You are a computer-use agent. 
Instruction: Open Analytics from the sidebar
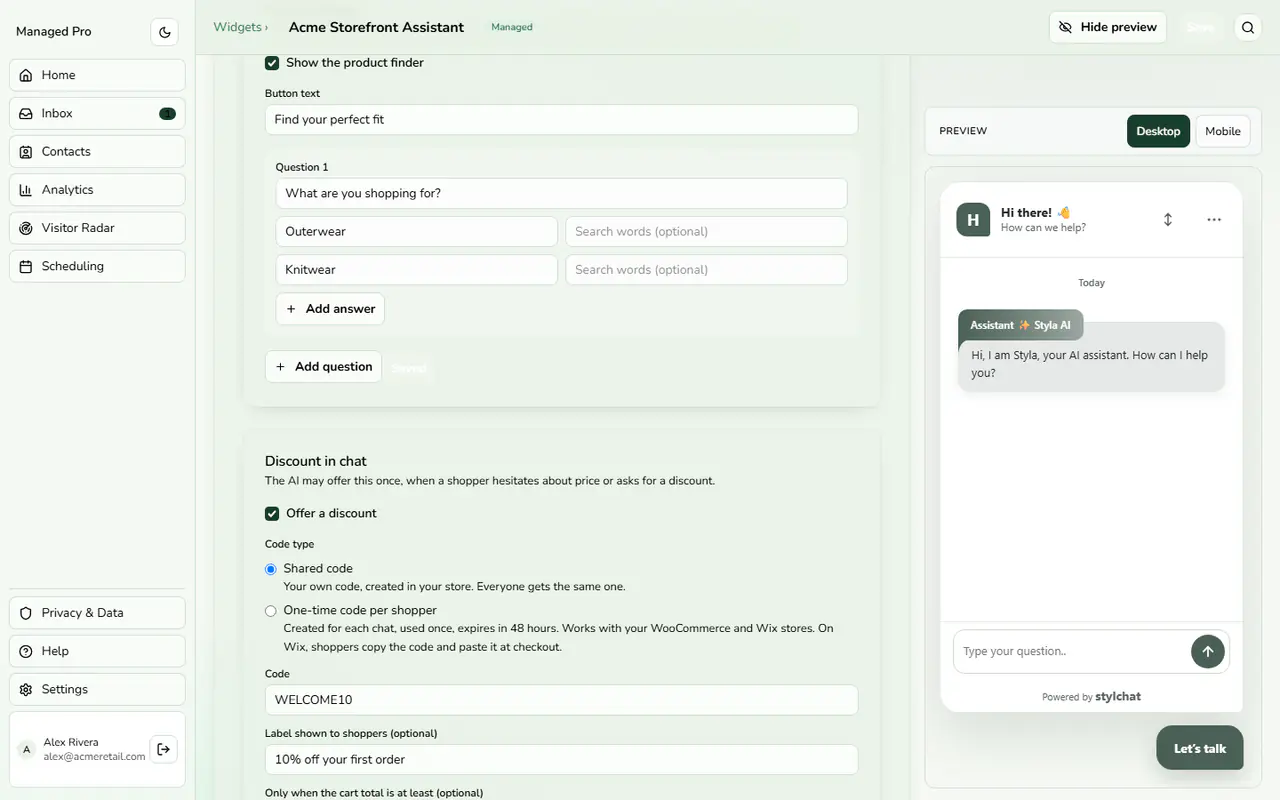[97, 190]
